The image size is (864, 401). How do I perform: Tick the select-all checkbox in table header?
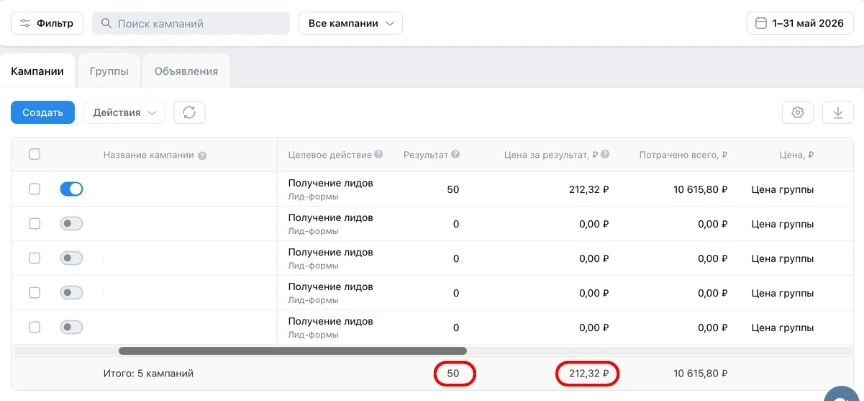coord(34,155)
